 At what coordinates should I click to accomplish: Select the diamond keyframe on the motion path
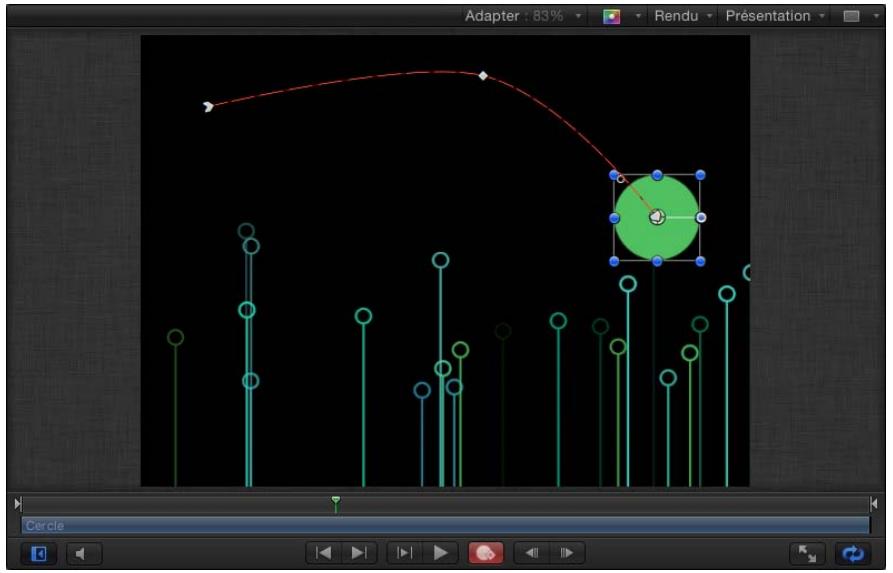click(483, 76)
